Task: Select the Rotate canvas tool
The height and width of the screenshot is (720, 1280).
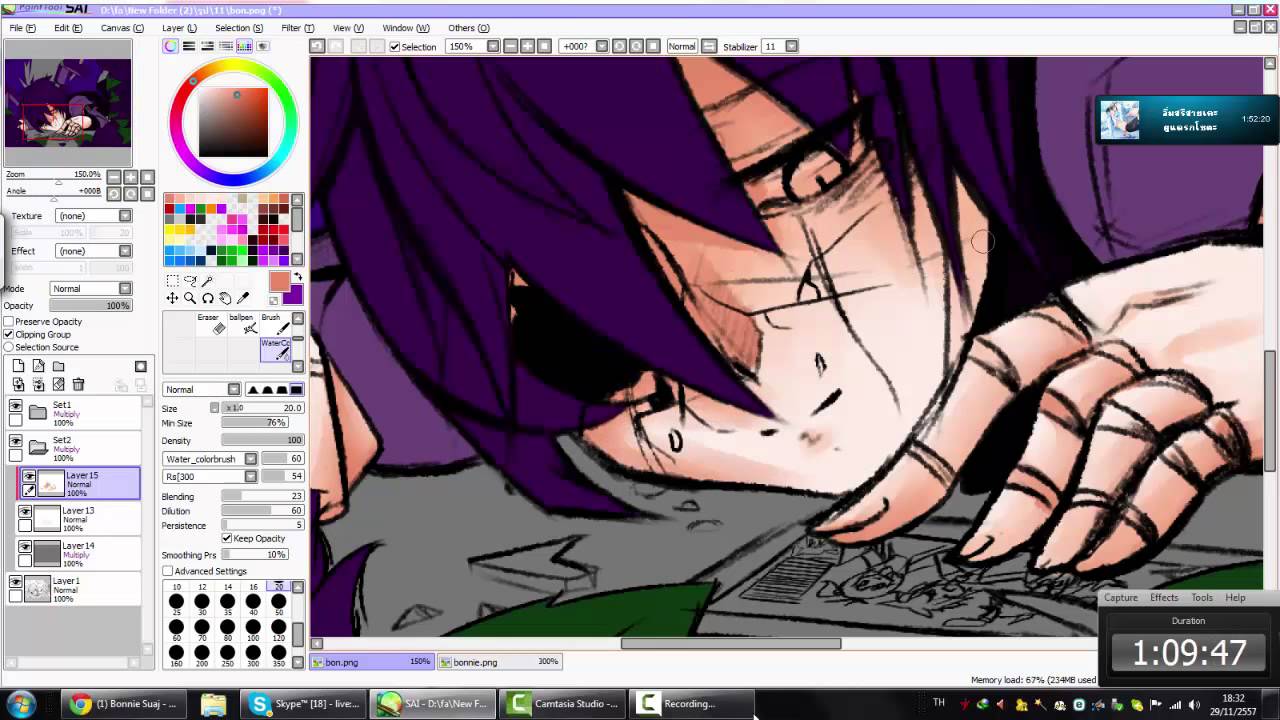Action: click(207, 298)
